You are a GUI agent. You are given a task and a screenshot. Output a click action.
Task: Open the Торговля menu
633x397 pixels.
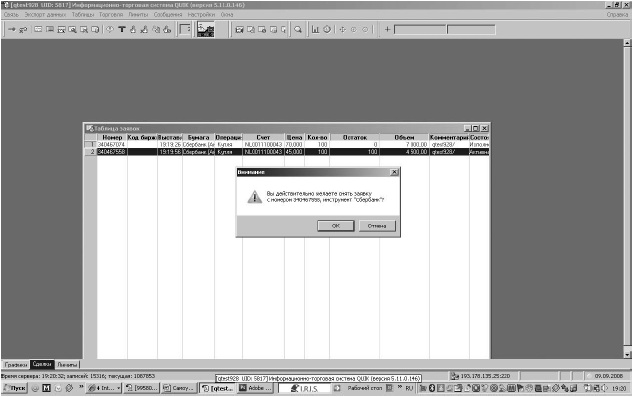click(111, 15)
